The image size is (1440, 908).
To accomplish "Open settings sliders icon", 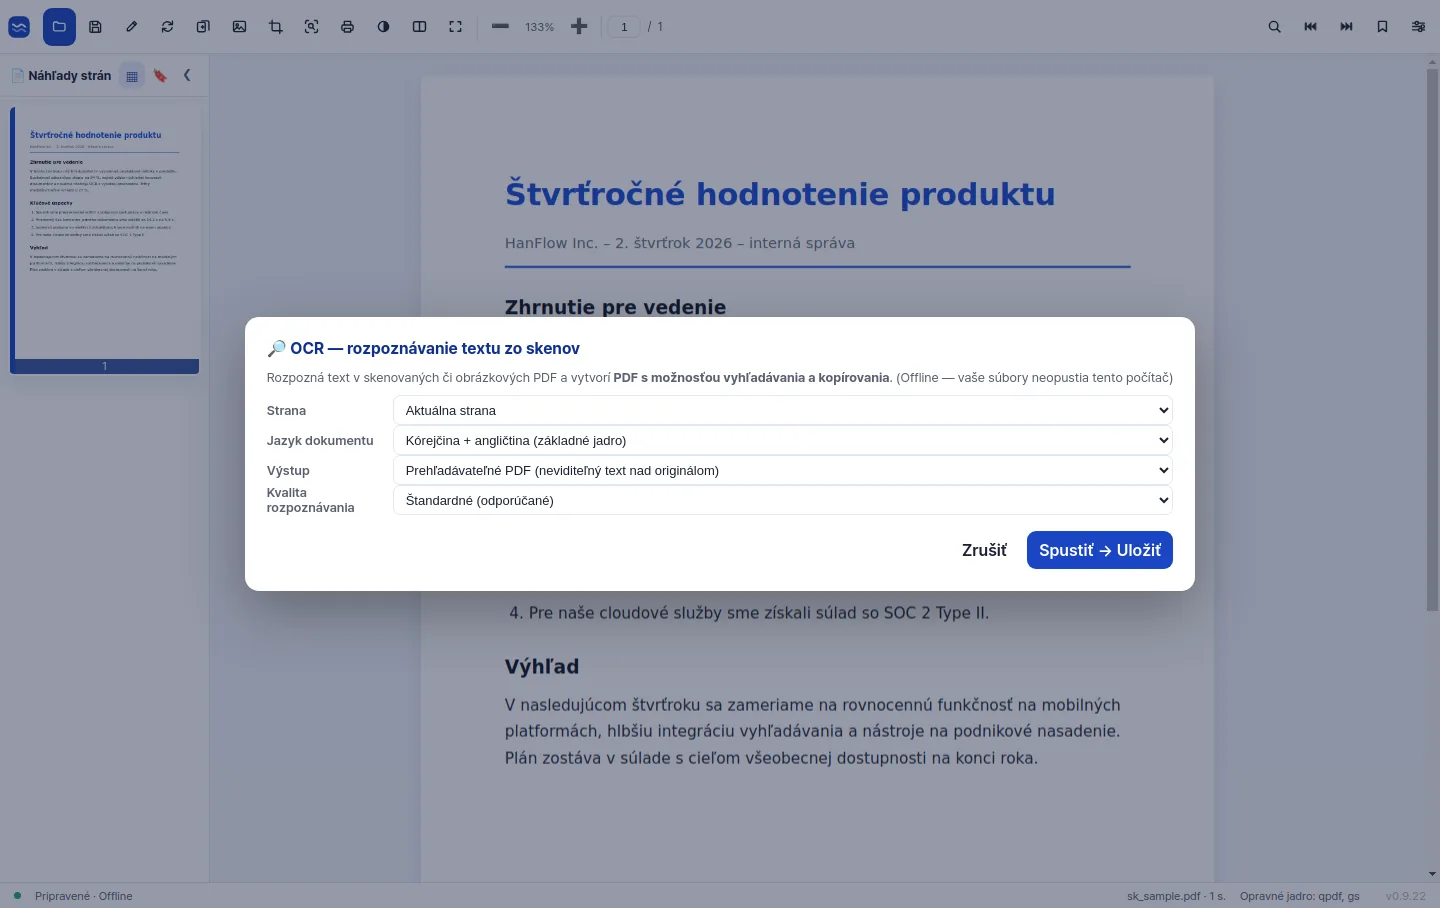I will pyautogui.click(x=1418, y=27).
